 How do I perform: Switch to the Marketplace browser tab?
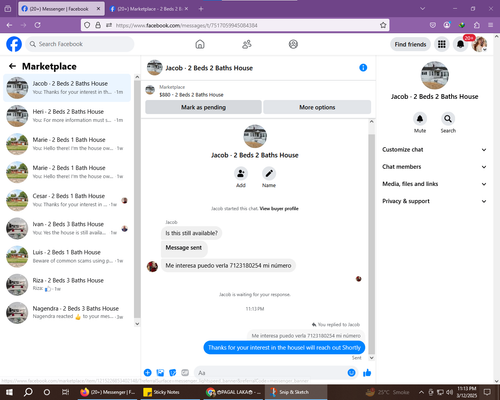(148, 9)
